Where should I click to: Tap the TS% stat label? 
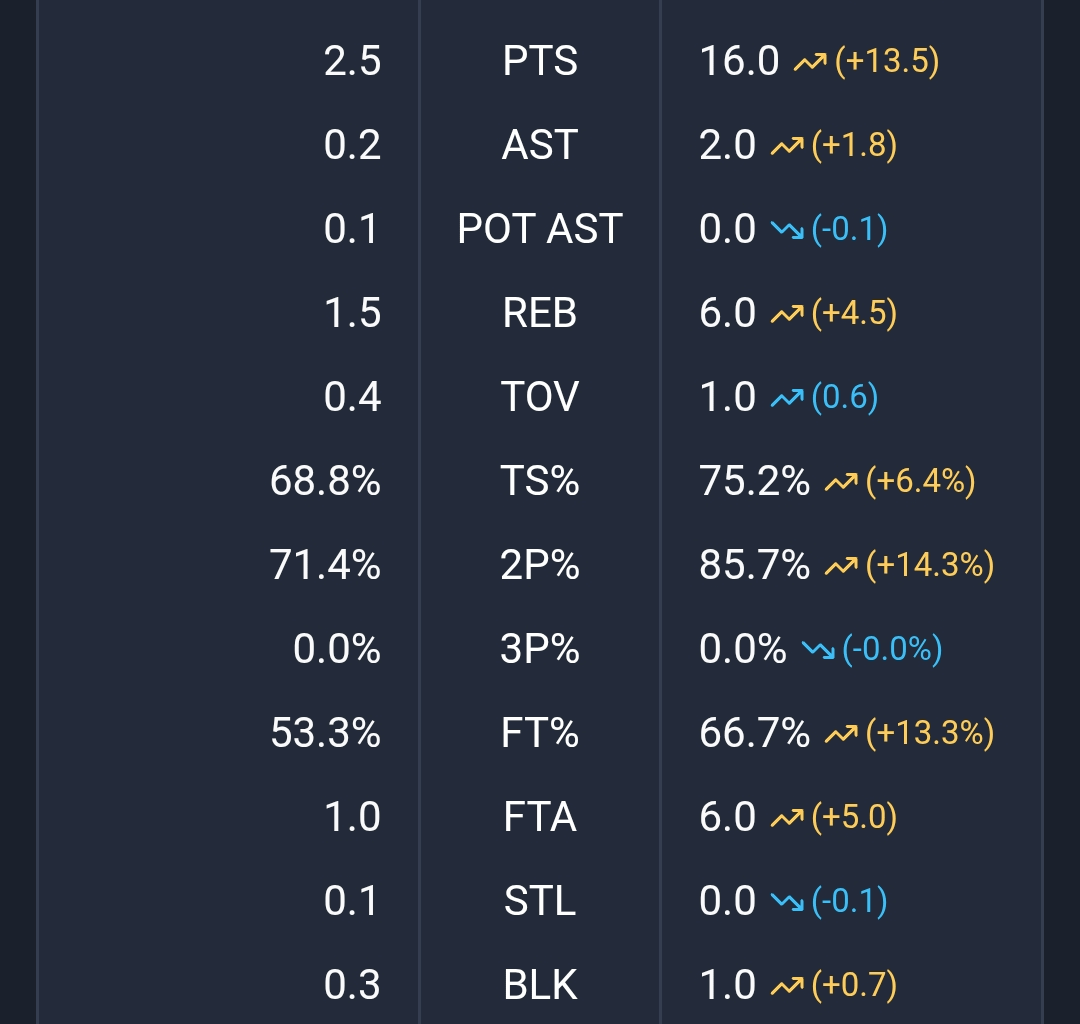pyautogui.click(x=540, y=482)
